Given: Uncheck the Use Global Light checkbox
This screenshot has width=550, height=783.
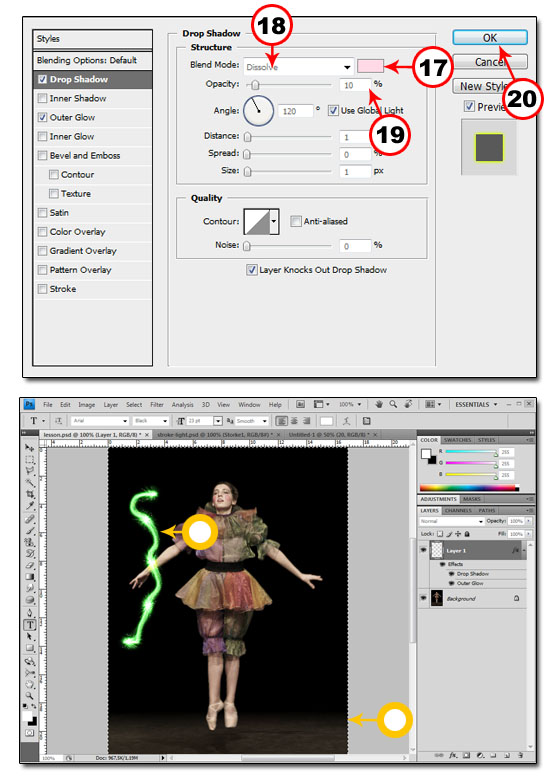Looking at the screenshot, I should coord(333,110).
